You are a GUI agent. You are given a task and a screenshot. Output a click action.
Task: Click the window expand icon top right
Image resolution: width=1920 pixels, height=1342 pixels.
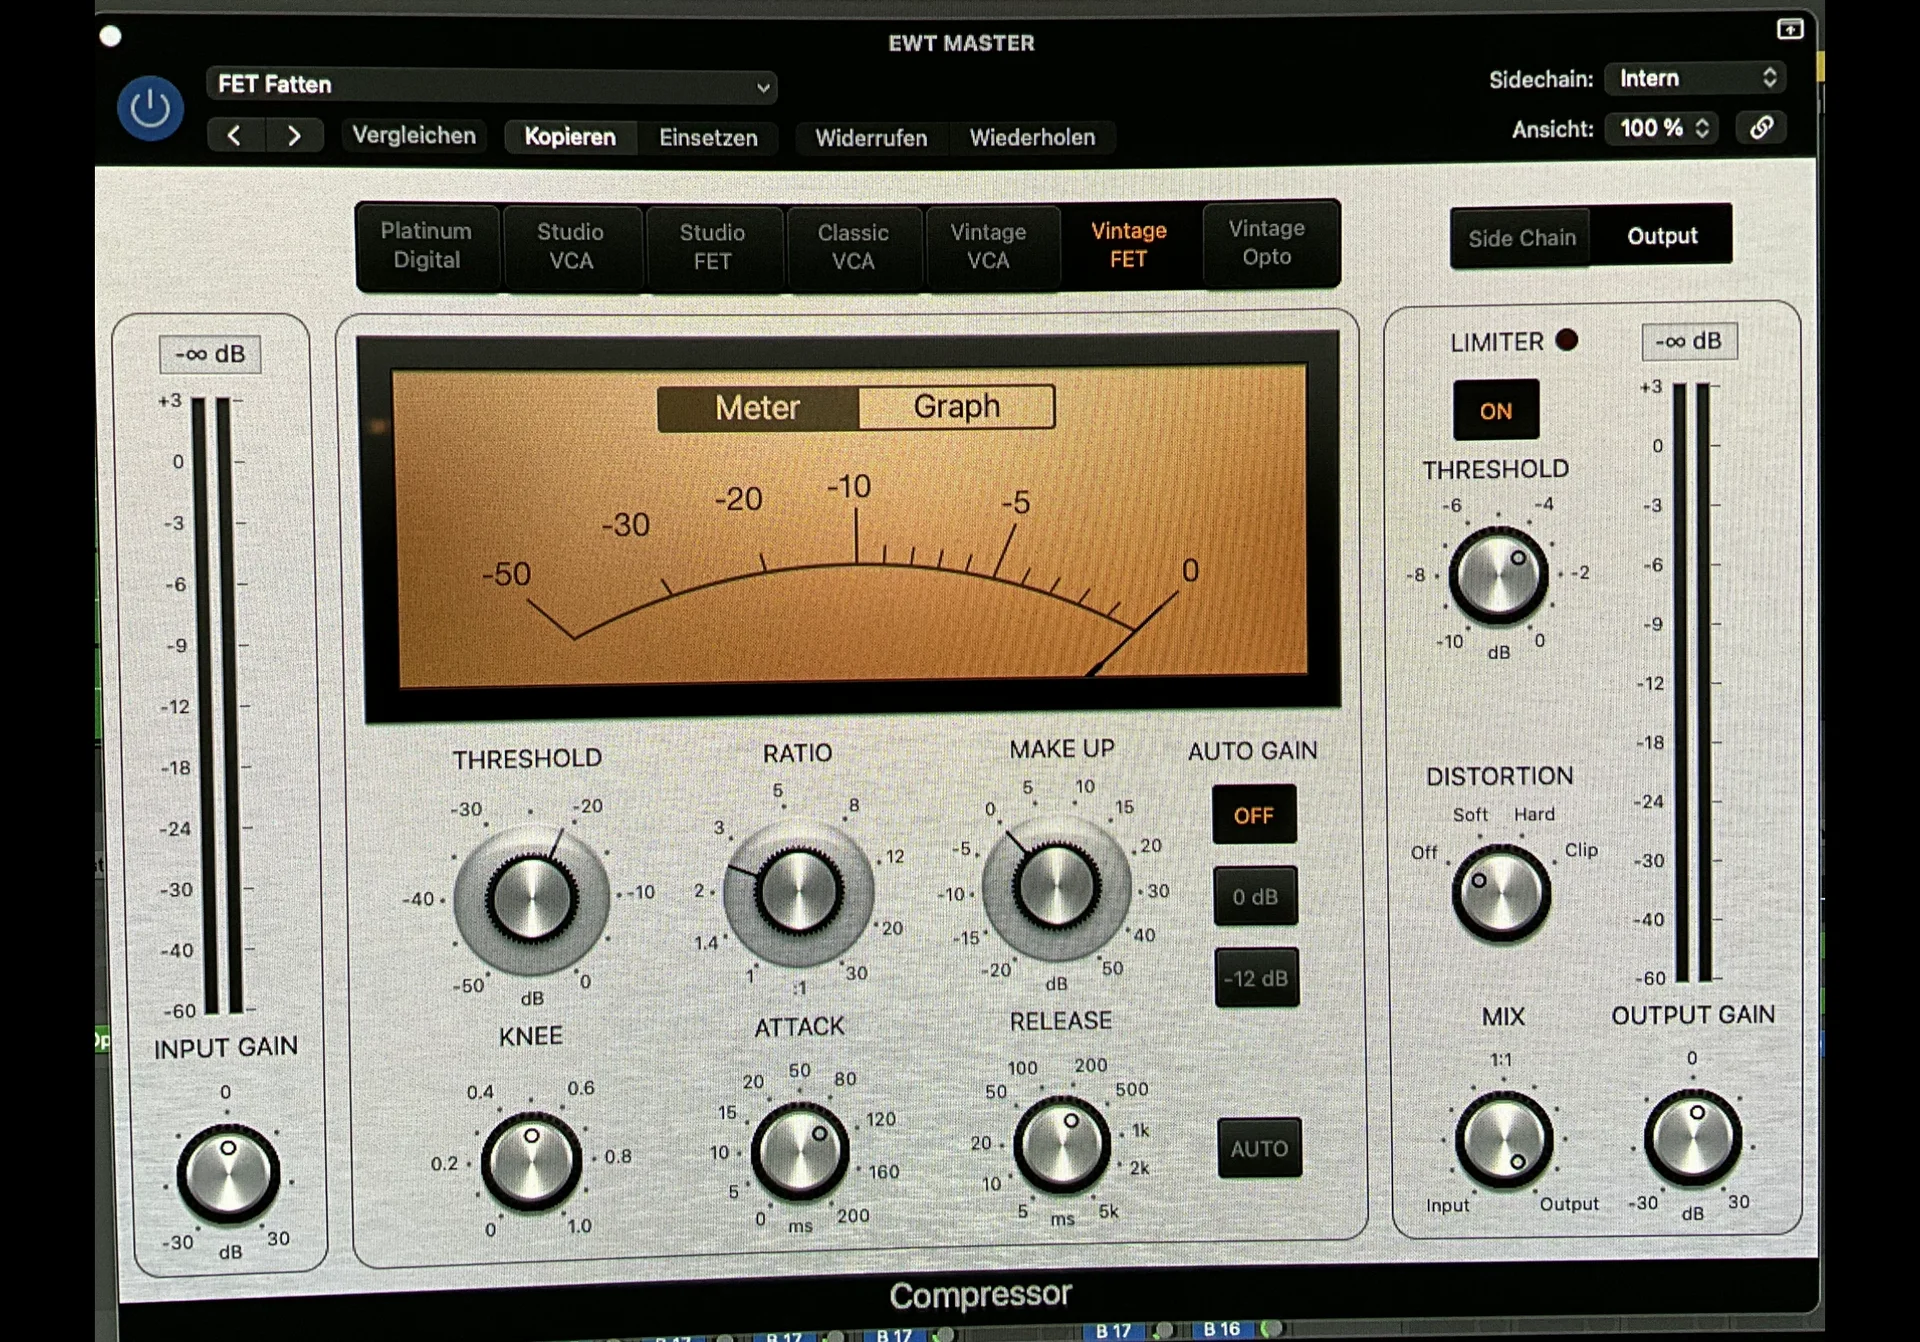[x=1789, y=29]
